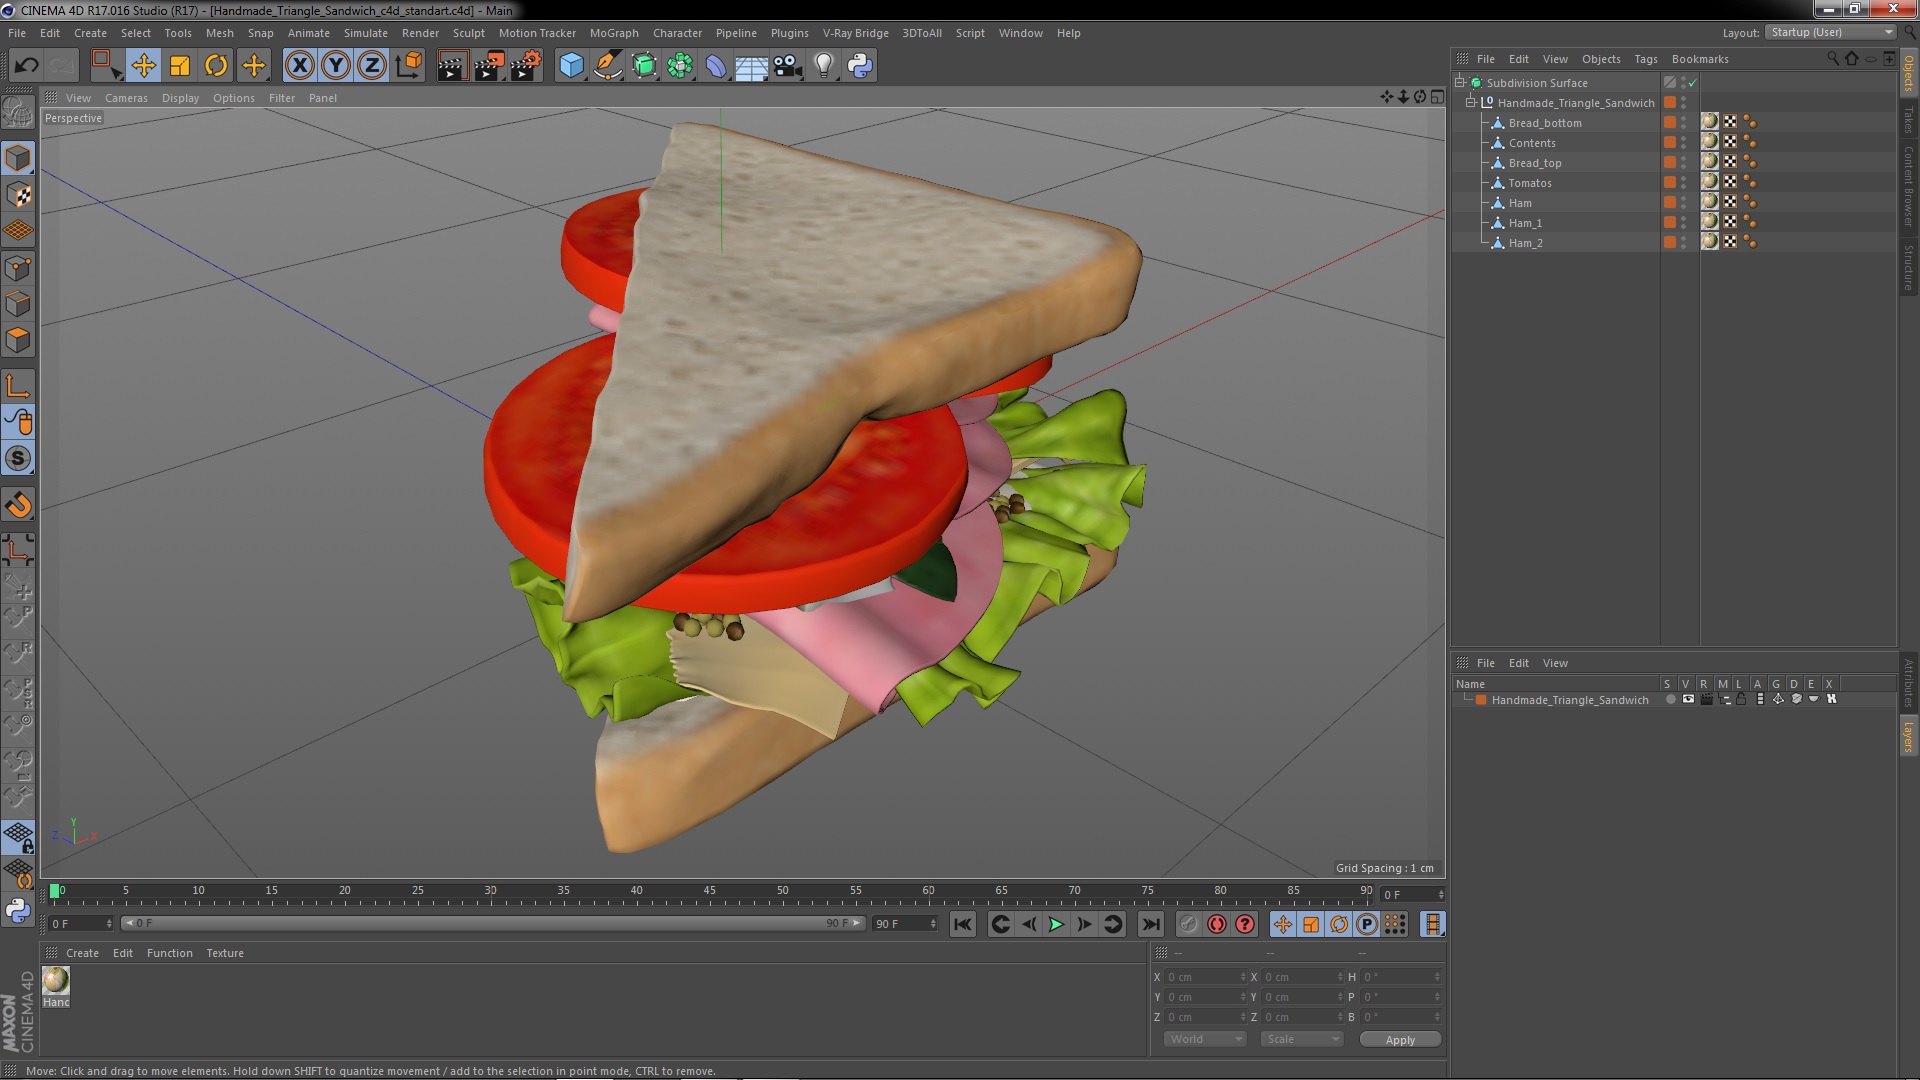Open Edit Render Settings icon
Screen dimensions: 1920x1080
tap(525, 66)
